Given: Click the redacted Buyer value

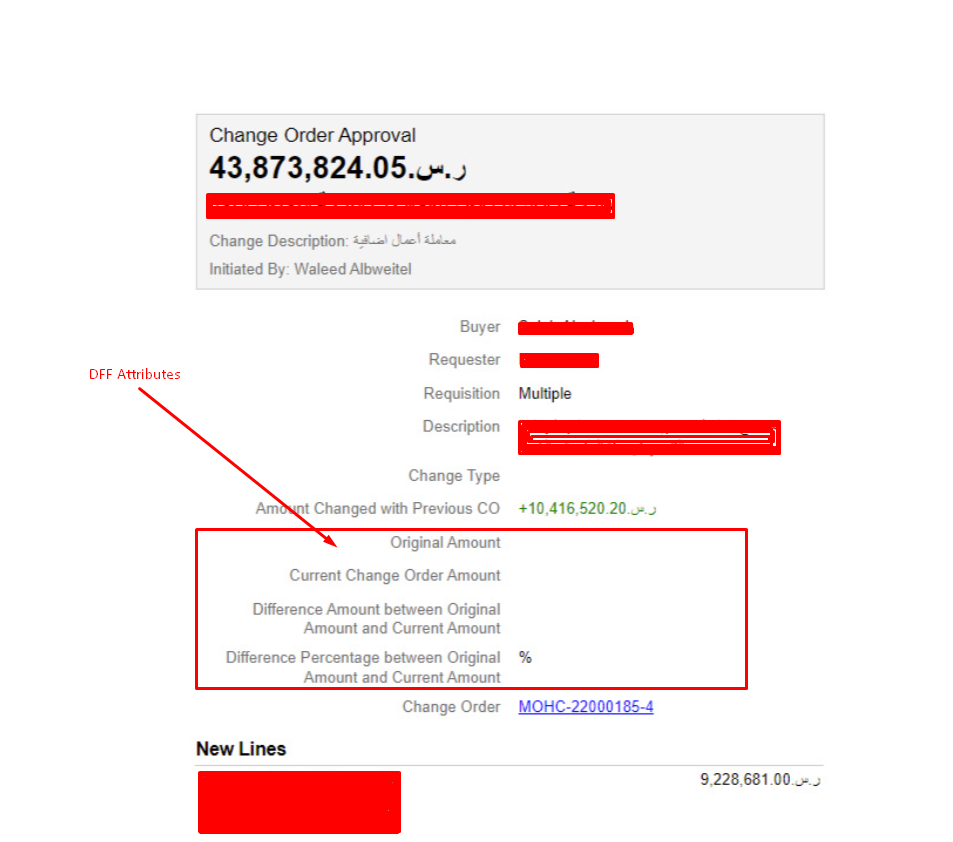Looking at the screenshot, I should coord(574,327).
